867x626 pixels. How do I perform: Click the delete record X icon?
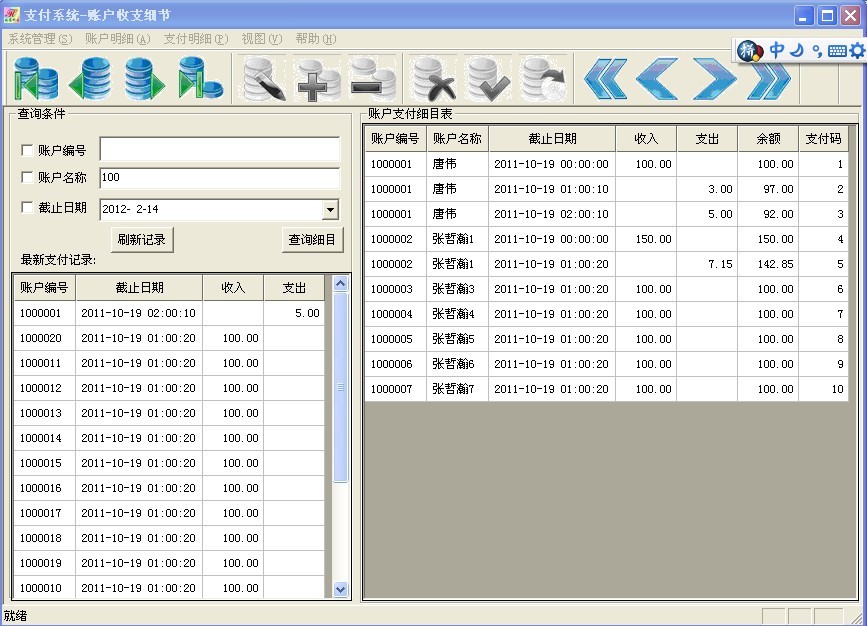point(435,78)
